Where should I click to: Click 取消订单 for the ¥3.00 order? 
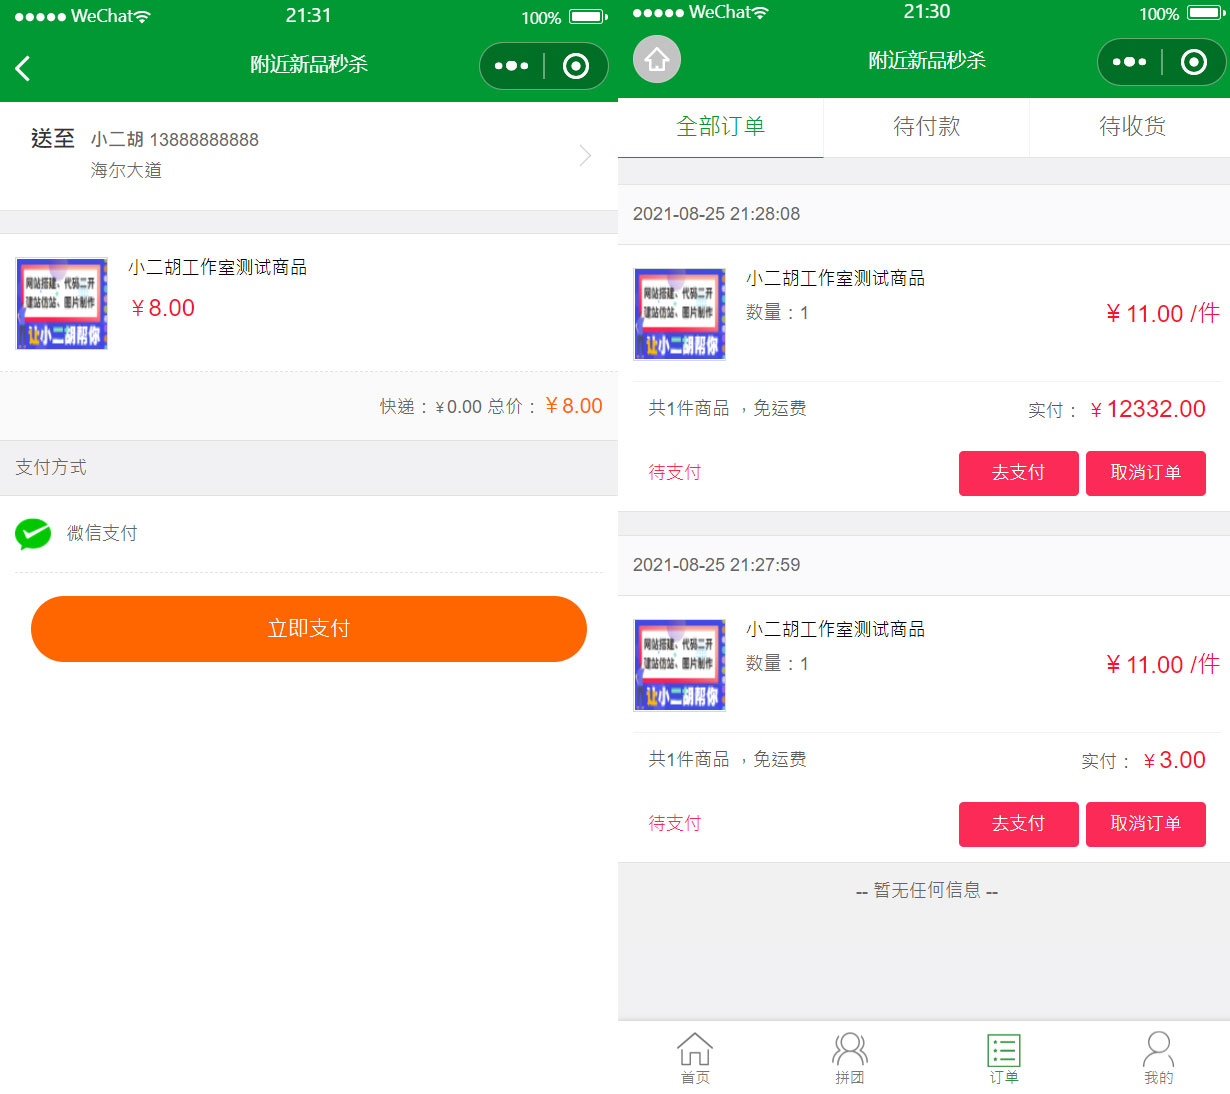(x=1145, y=824)
